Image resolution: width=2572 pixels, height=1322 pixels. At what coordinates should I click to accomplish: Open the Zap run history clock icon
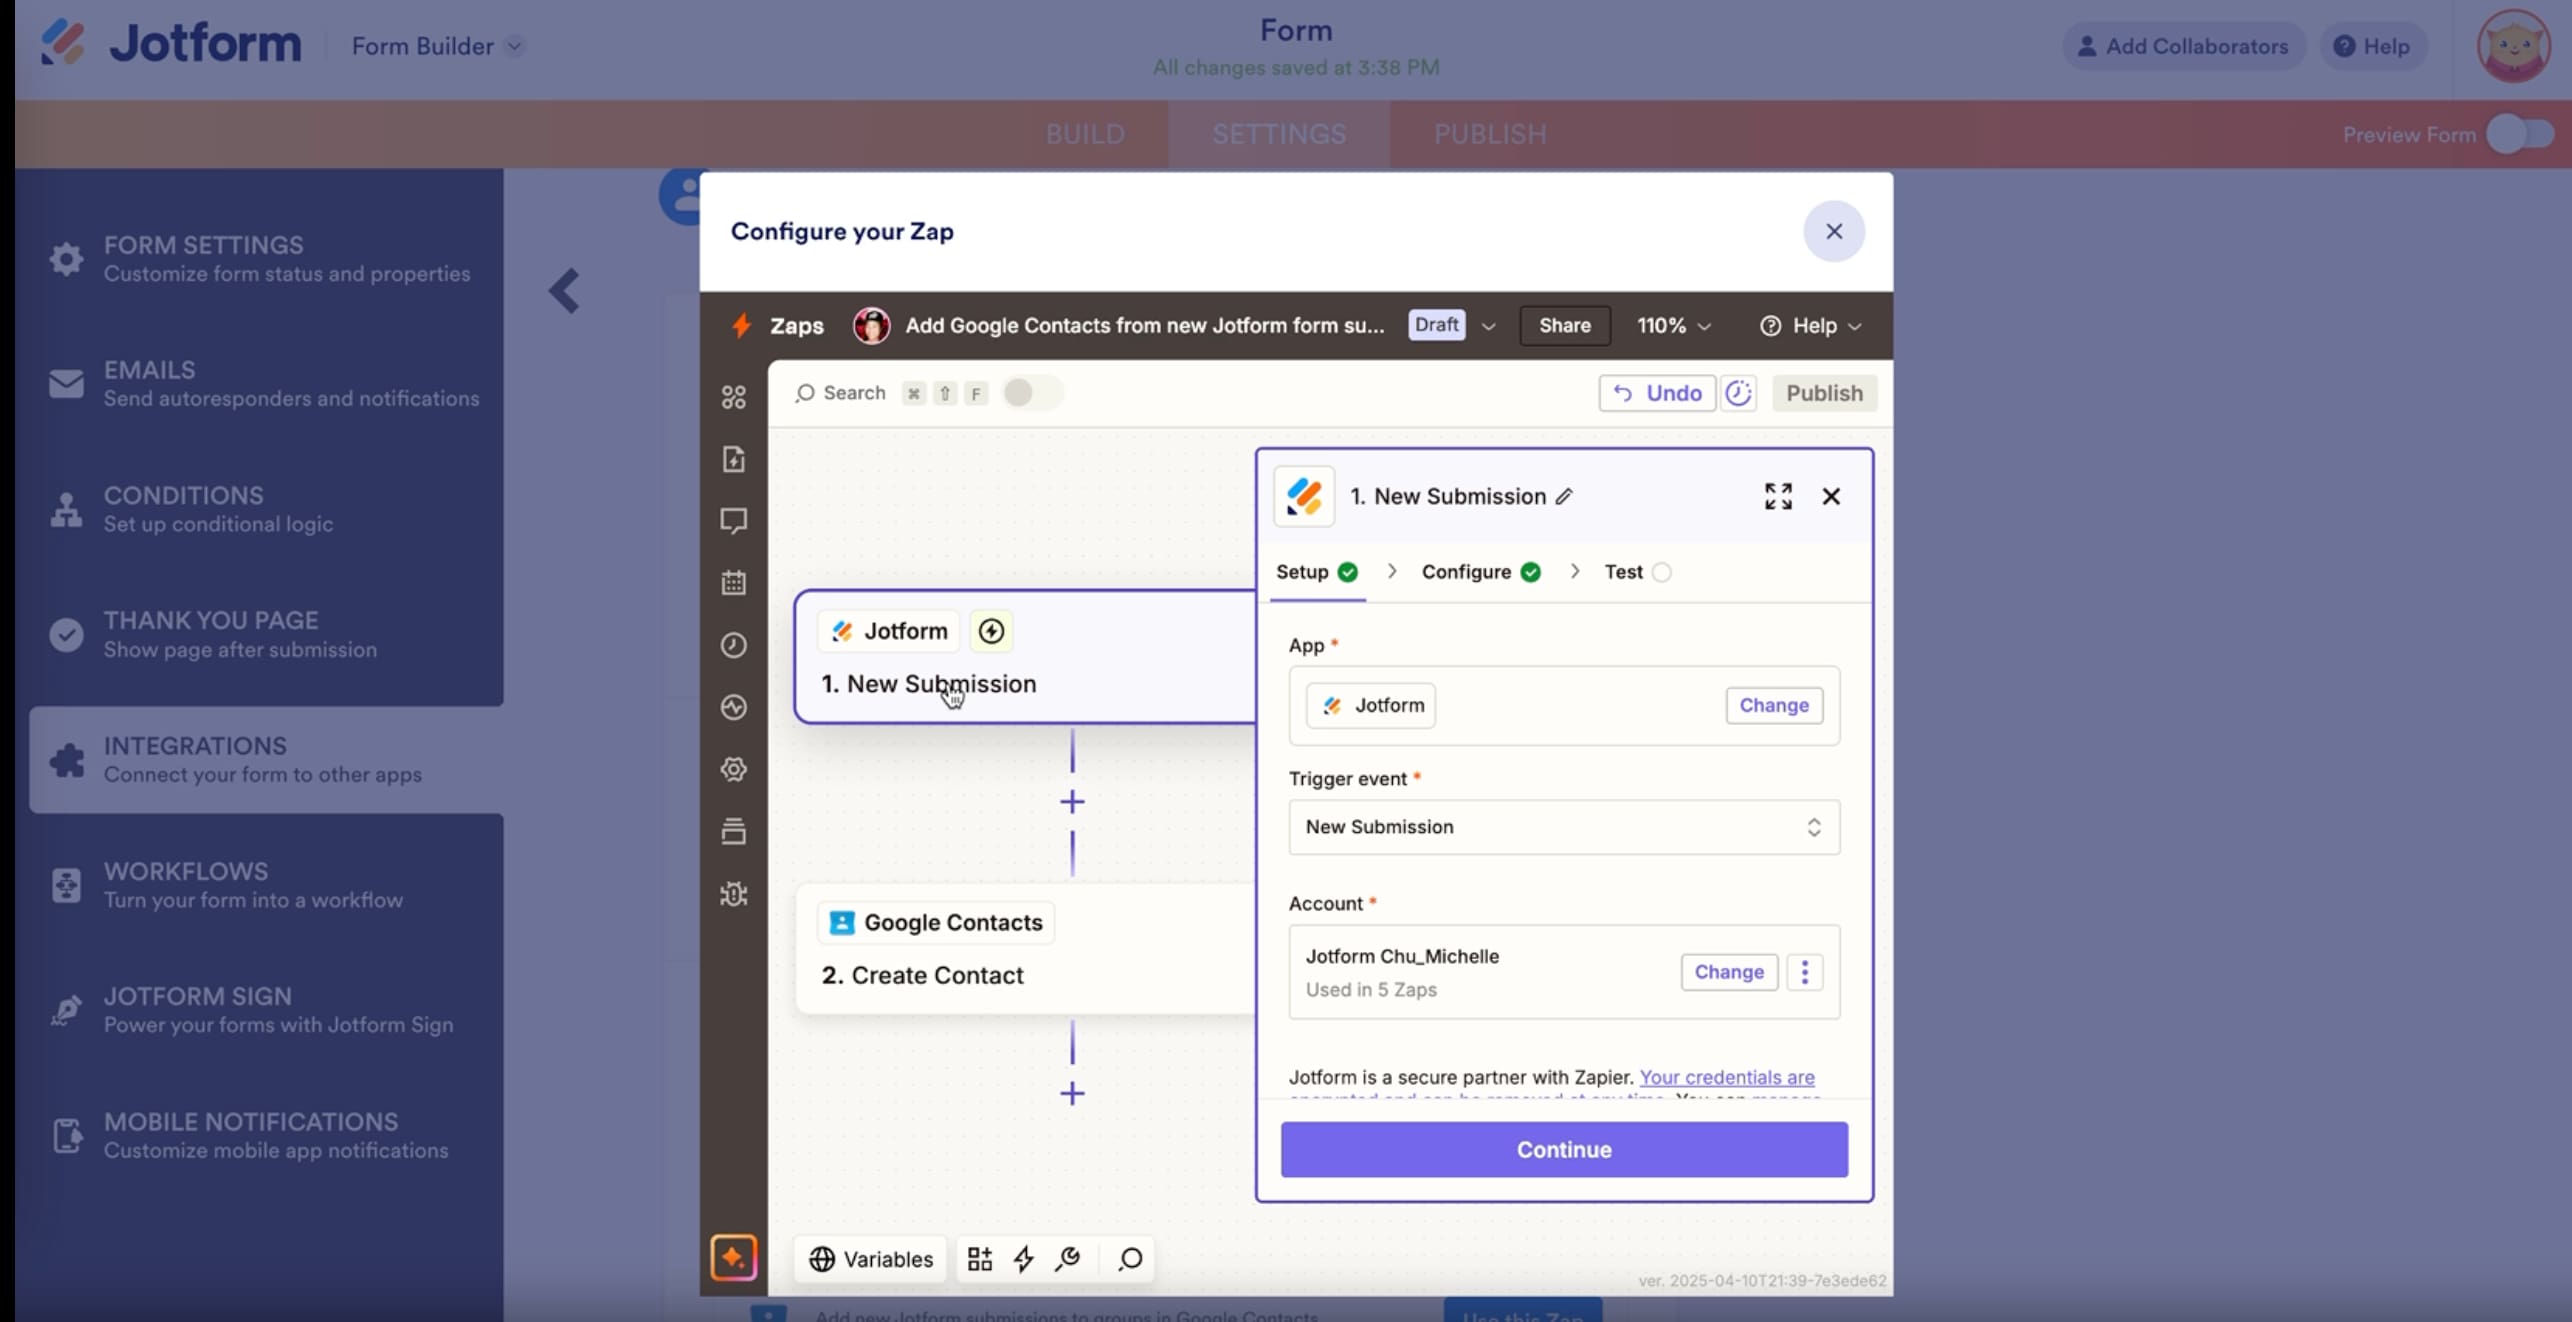(733, 645)
